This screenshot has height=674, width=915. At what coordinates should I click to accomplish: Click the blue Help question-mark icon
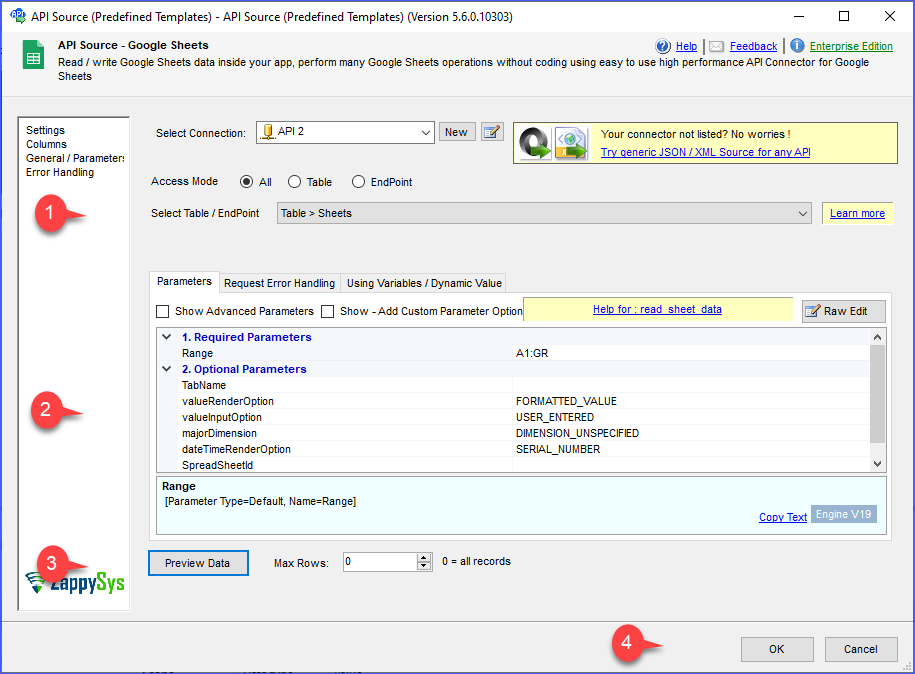point(663,46)
